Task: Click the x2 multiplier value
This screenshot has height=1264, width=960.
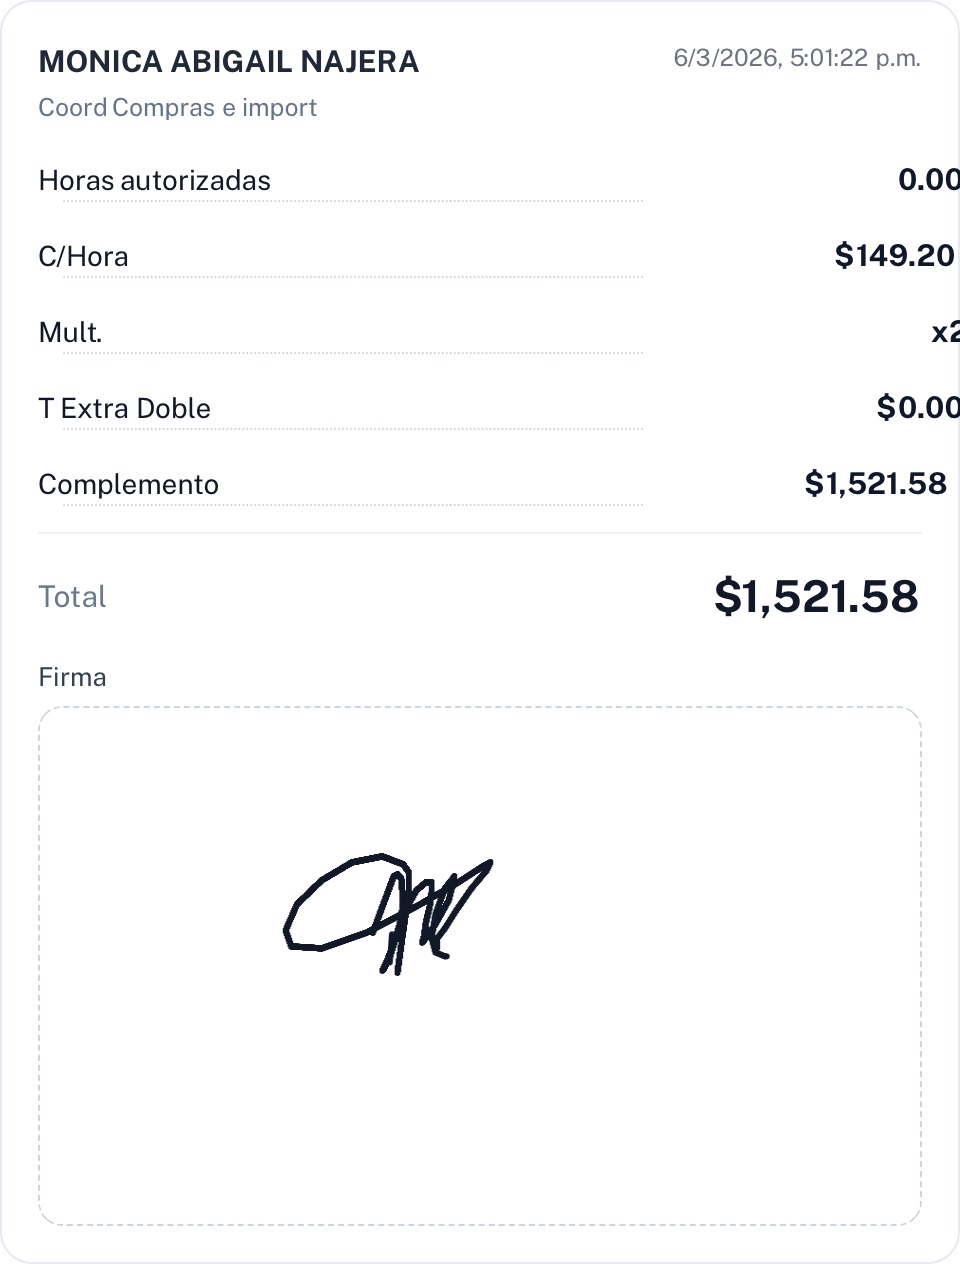Action: pos(945,332)
